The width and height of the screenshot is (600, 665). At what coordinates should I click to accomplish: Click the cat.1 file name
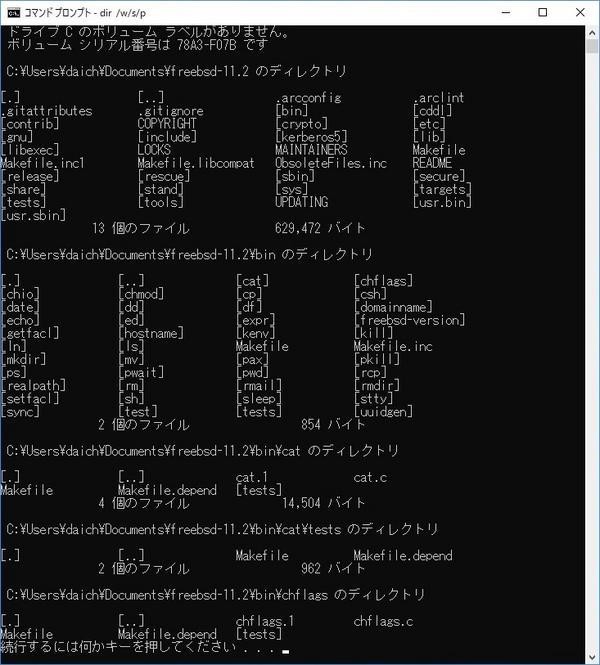click(252, 478)
